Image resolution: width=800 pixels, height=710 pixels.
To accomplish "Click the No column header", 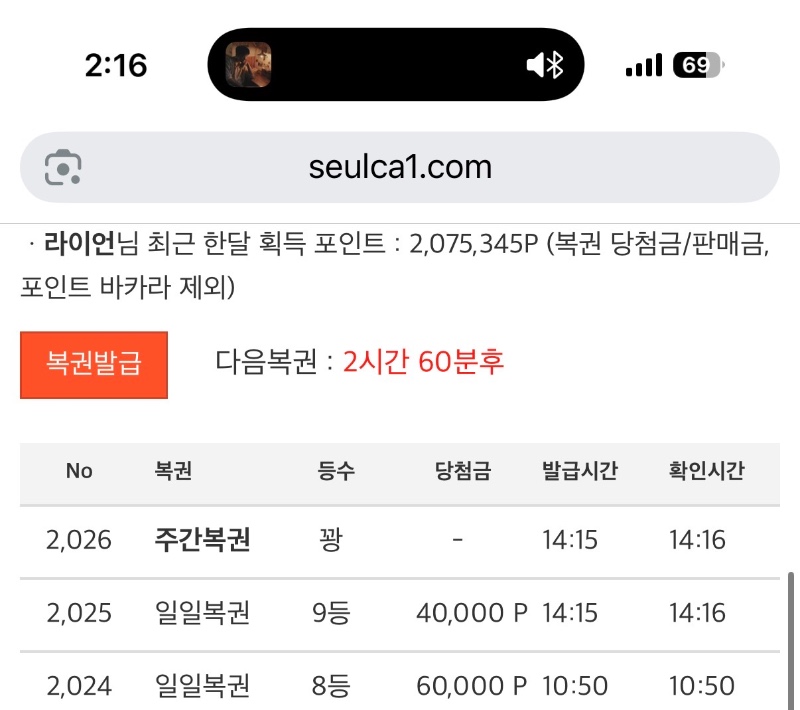I will point(79,471).
